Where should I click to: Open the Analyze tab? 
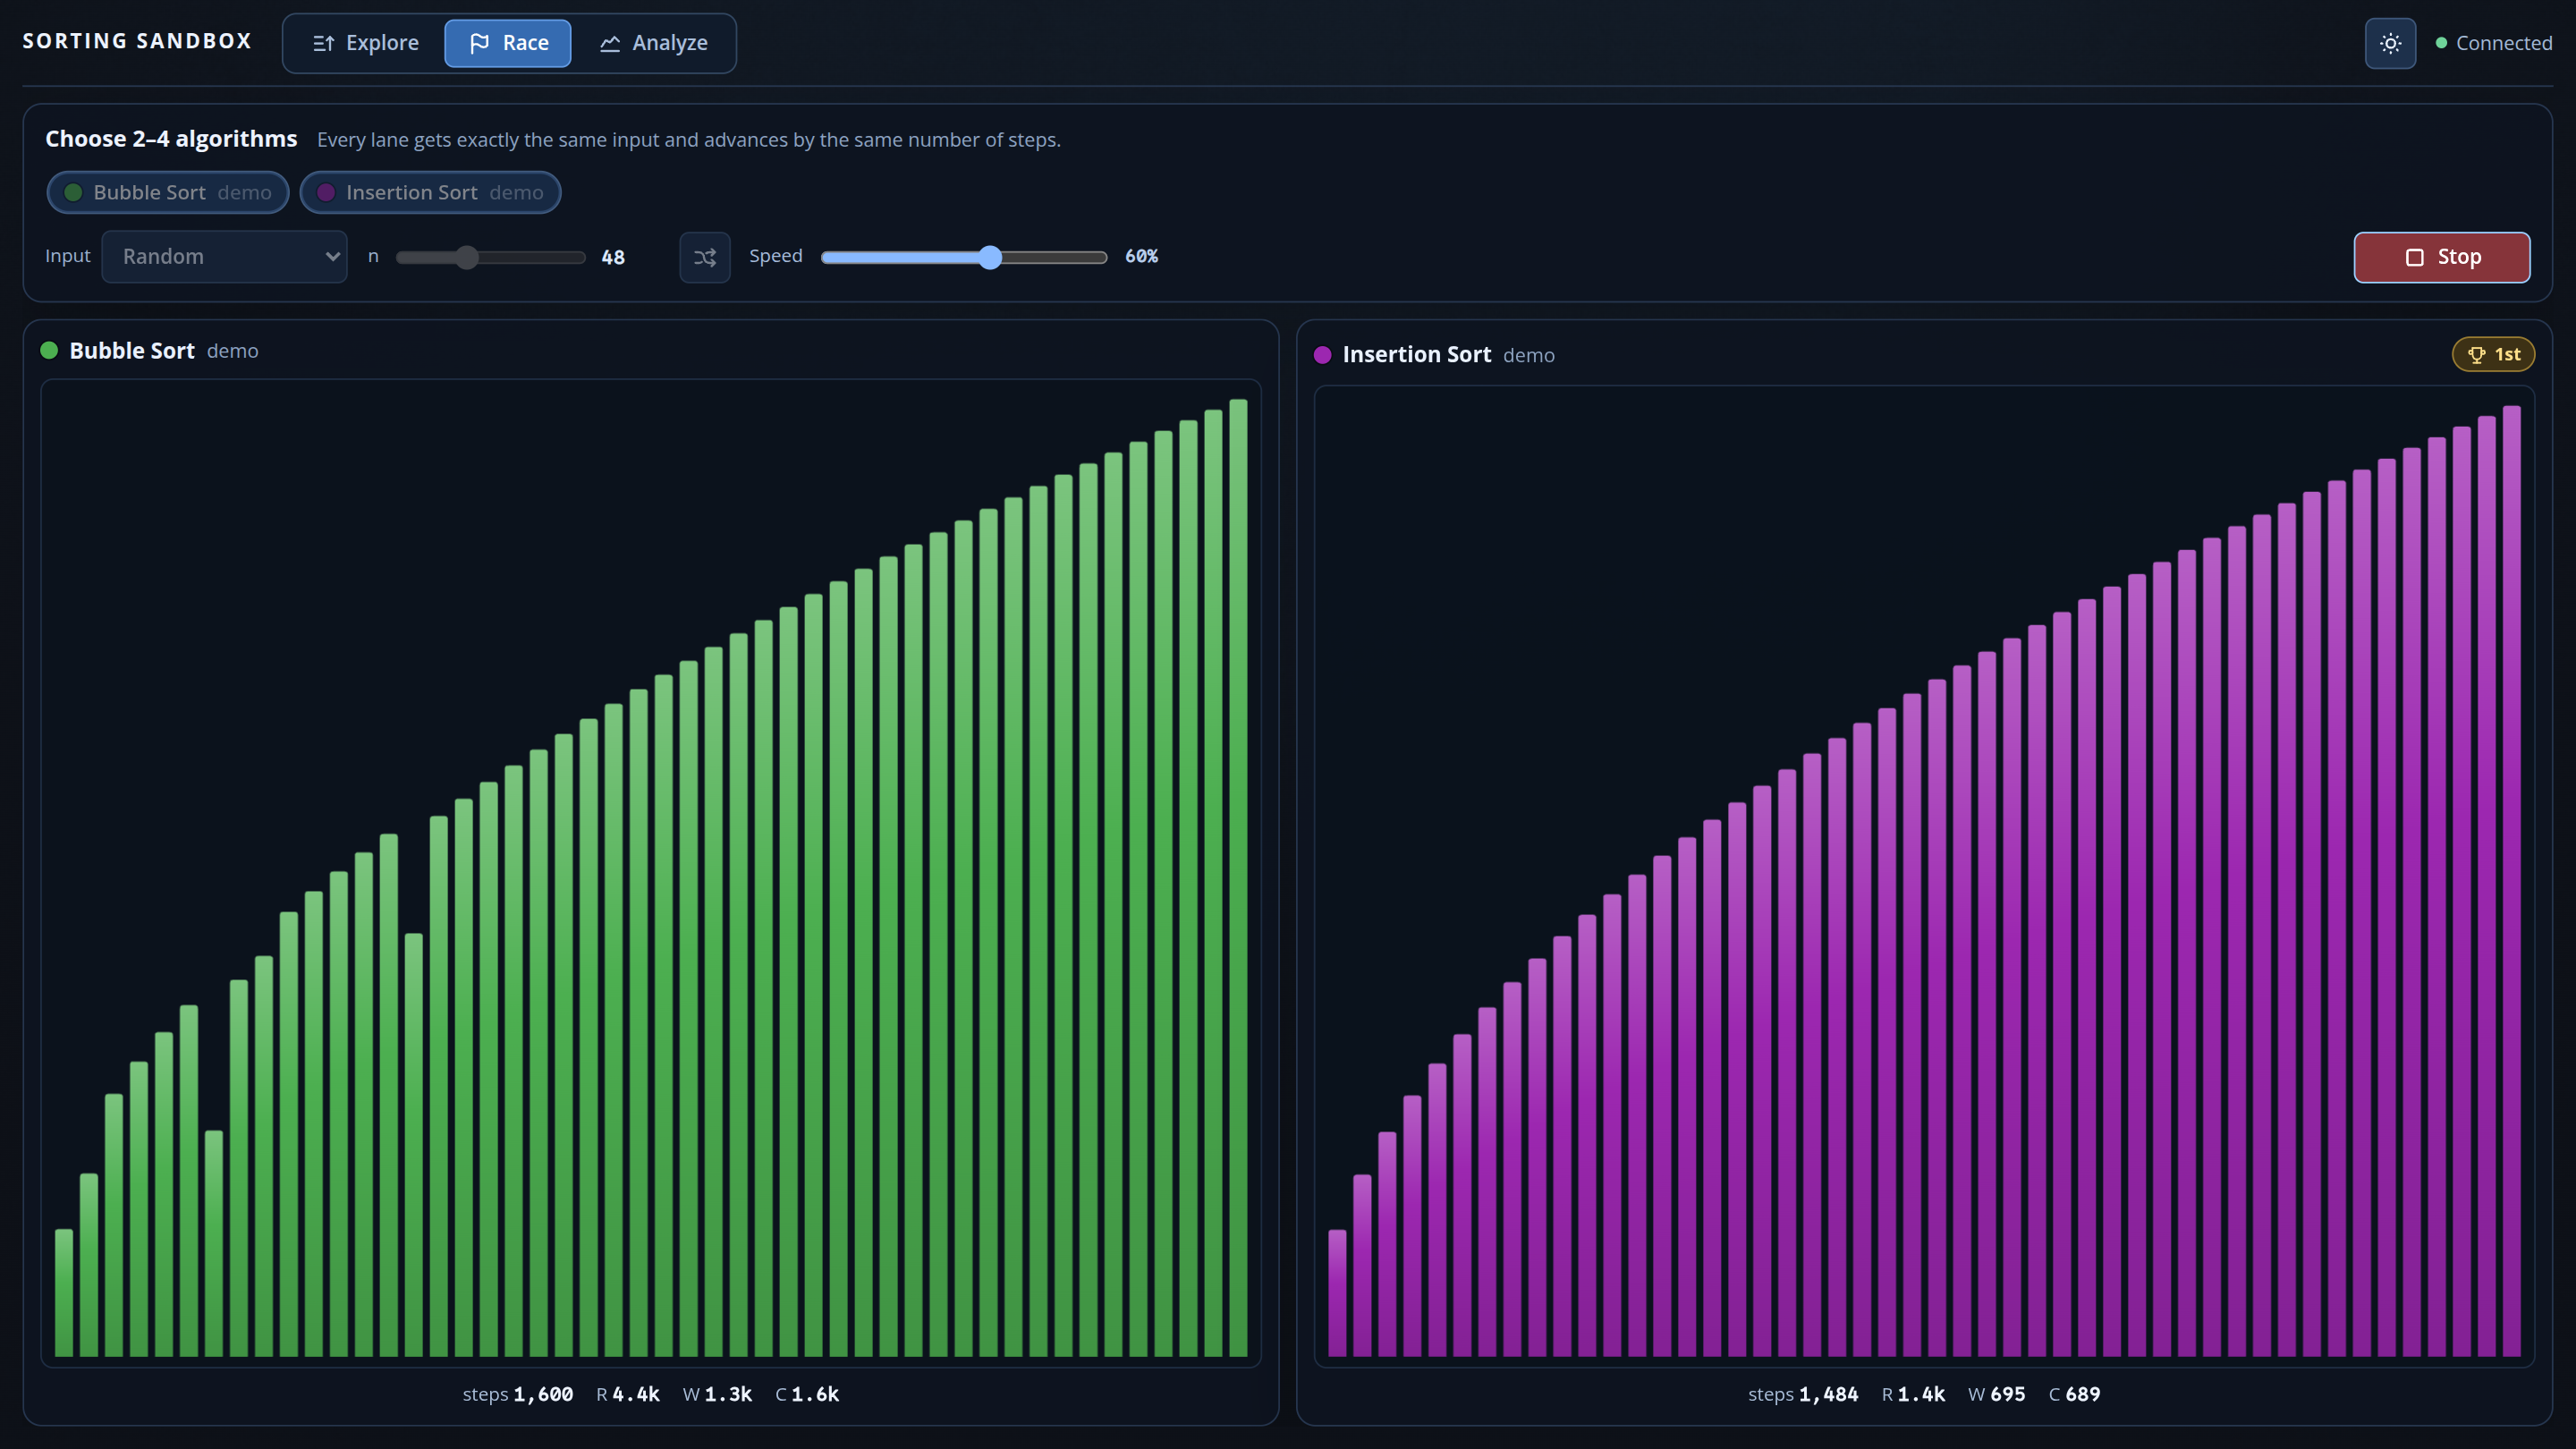click(654, 43)
